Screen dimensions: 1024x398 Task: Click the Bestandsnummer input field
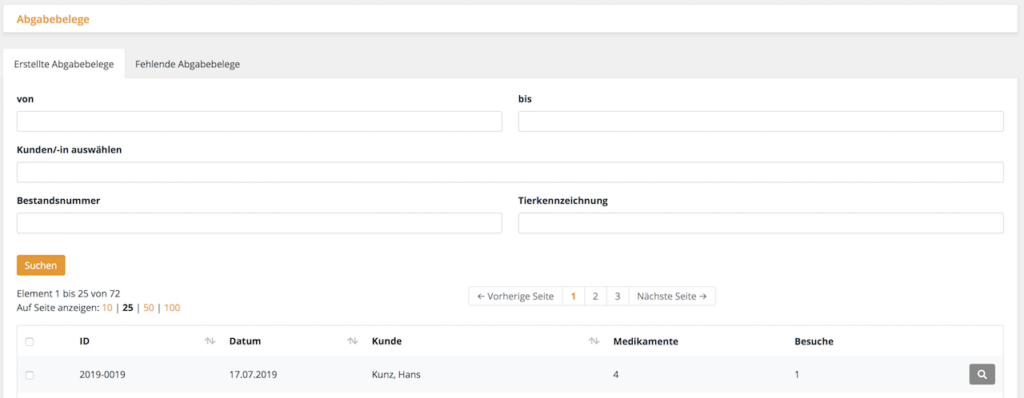click(x=259, y=224)
